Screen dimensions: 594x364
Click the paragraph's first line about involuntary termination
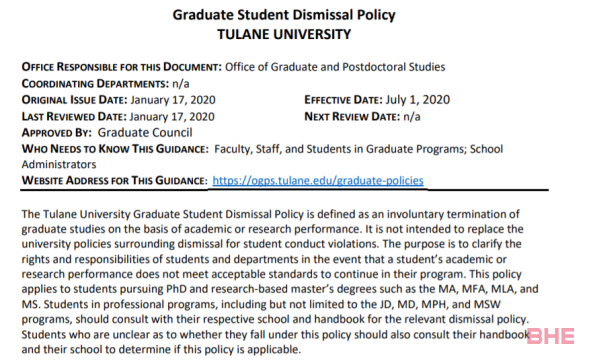[270, 214]
